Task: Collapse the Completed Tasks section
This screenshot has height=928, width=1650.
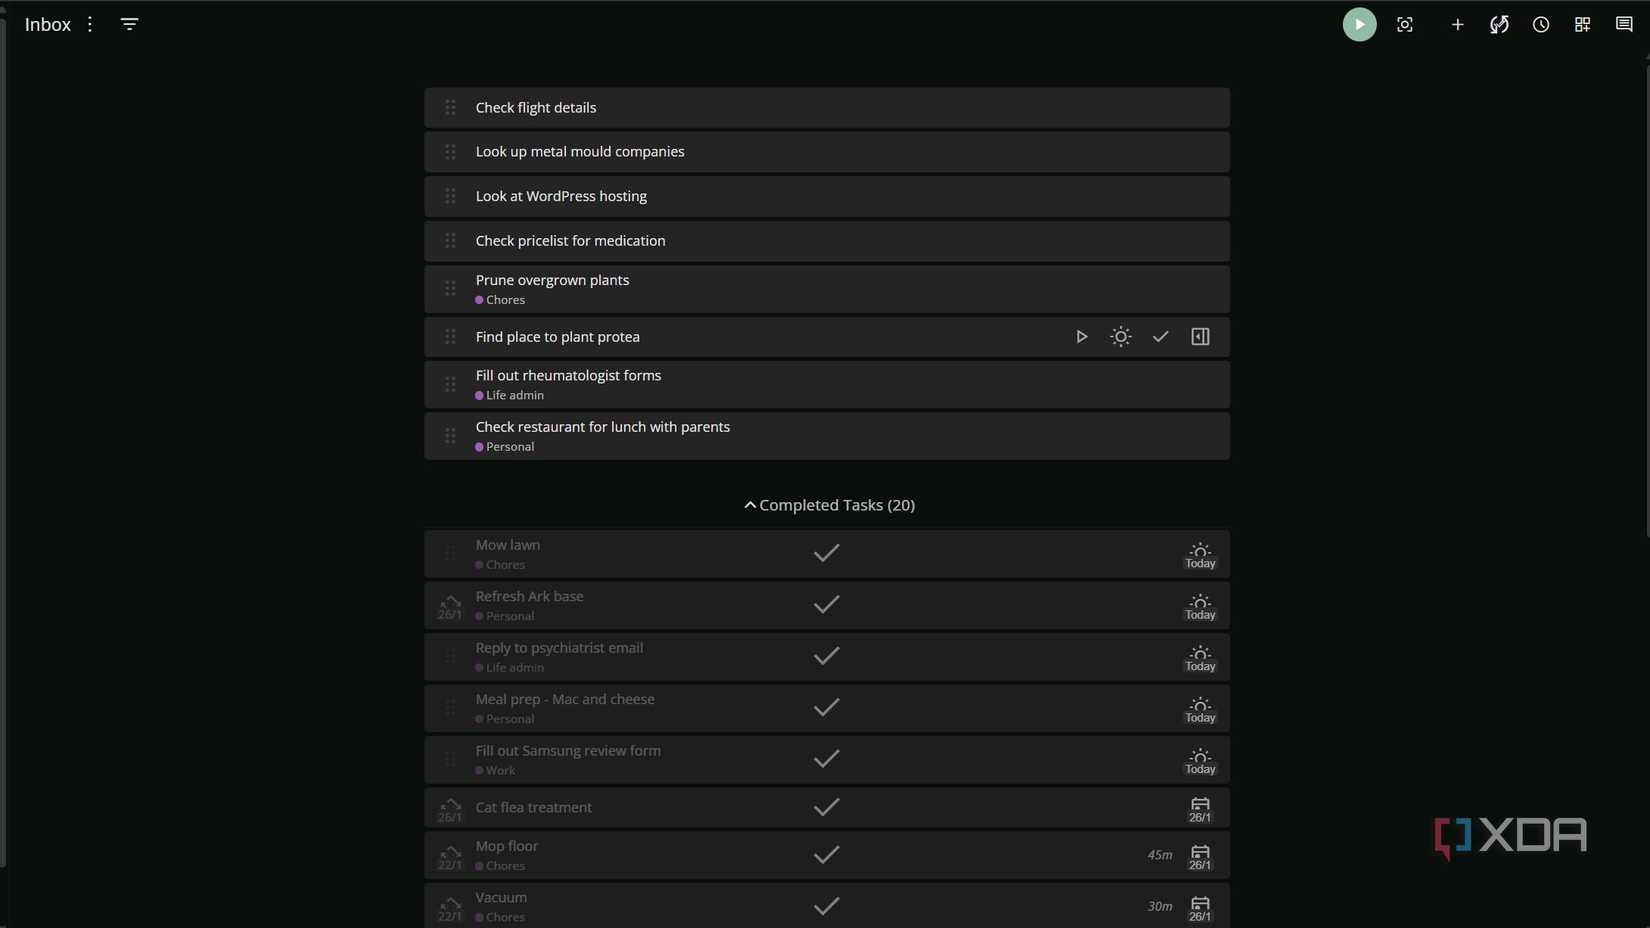Action: (829, 505)
